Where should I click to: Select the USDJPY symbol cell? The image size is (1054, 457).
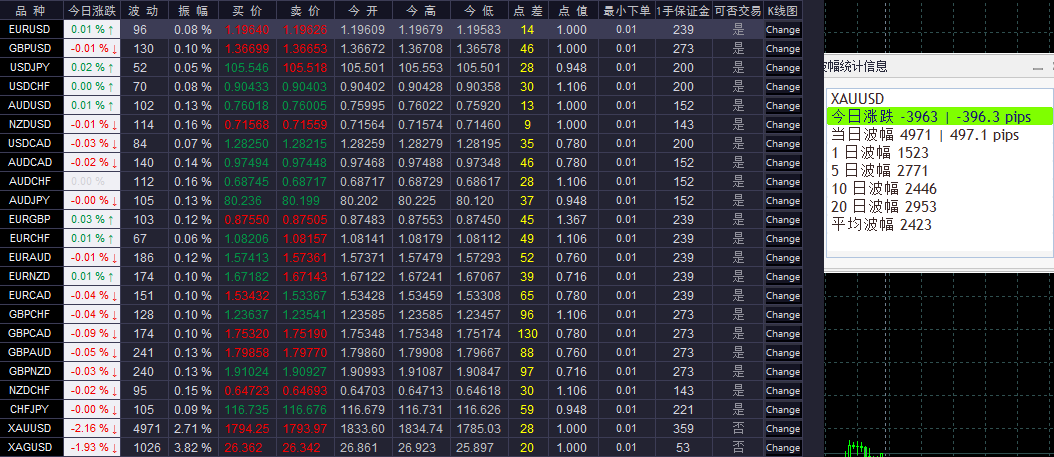(x=30, y=68)
